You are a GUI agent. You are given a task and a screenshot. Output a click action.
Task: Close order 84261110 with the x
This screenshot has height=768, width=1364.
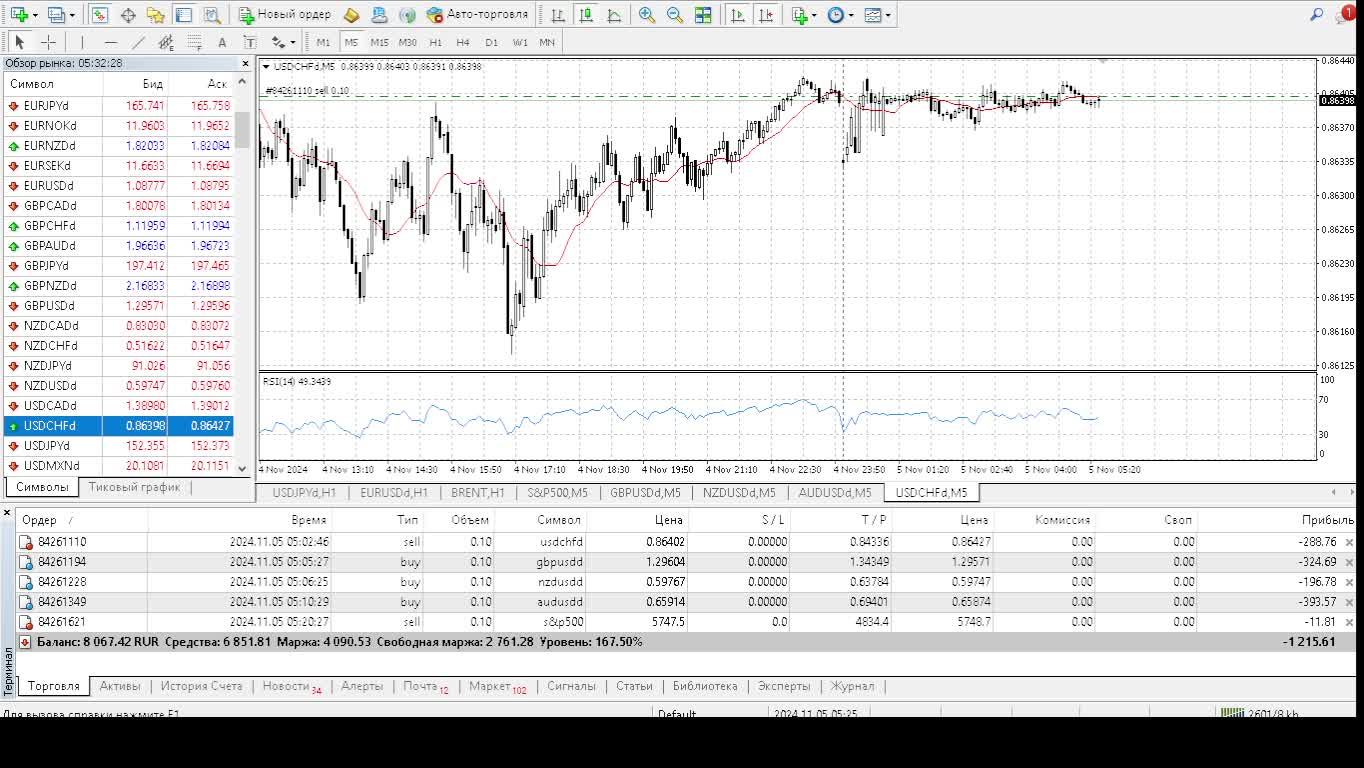pyautogui.click(x=1349, y=542)
